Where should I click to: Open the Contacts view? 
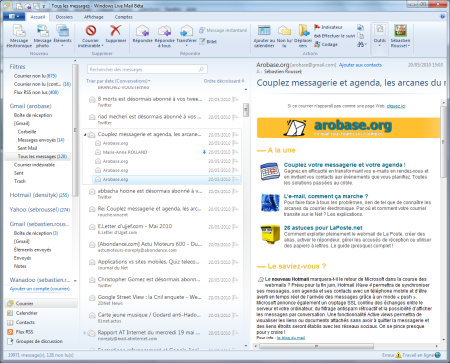41,322
